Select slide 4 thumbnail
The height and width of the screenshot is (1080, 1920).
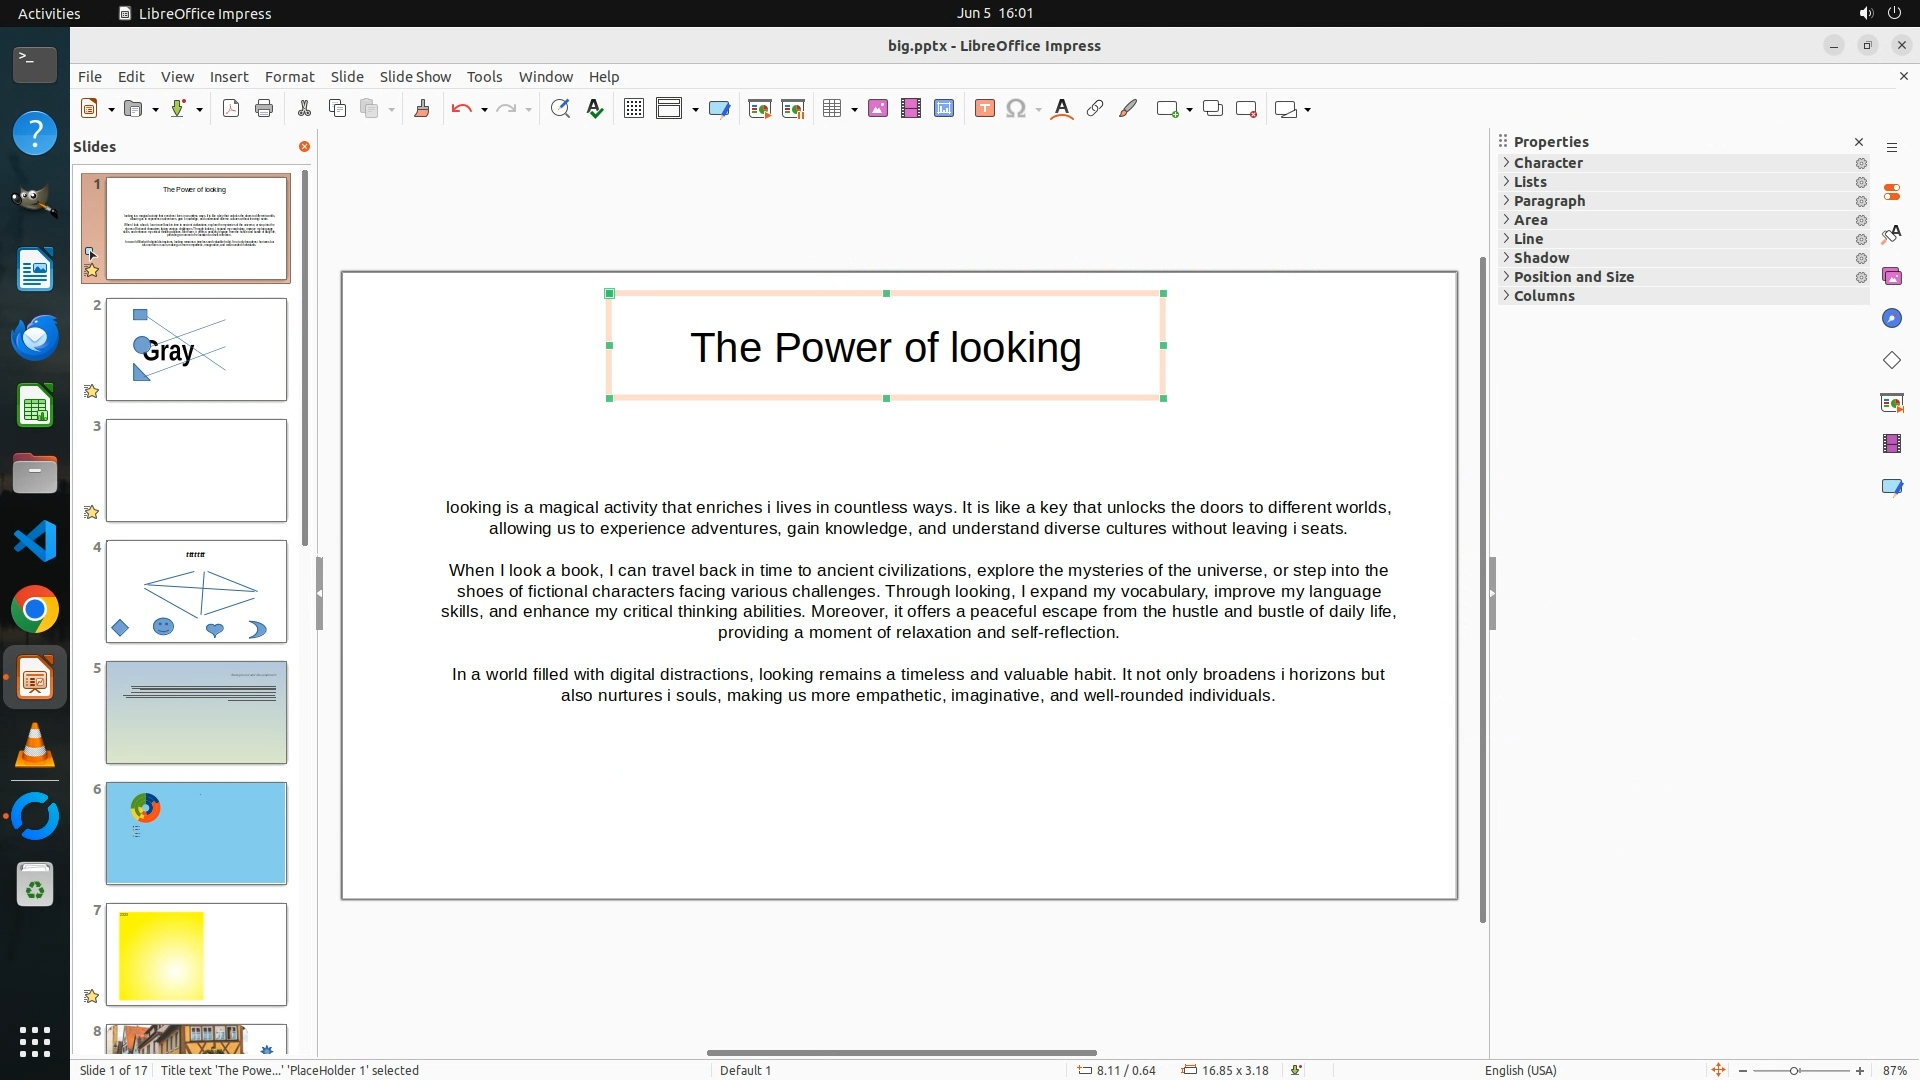(x=196, y=592)
